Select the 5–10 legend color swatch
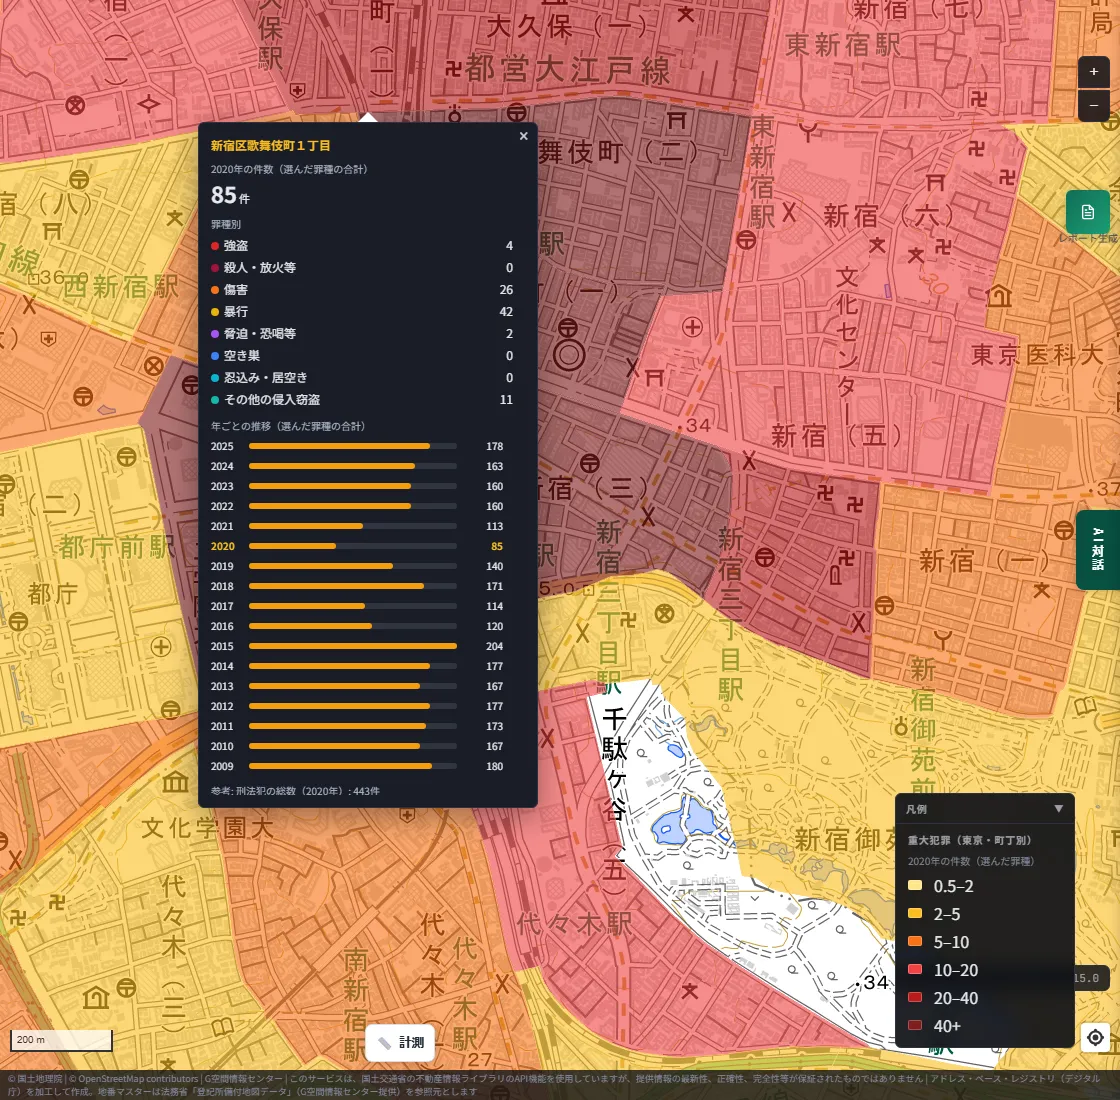The image size is (1120, 1100). [914, 941]
